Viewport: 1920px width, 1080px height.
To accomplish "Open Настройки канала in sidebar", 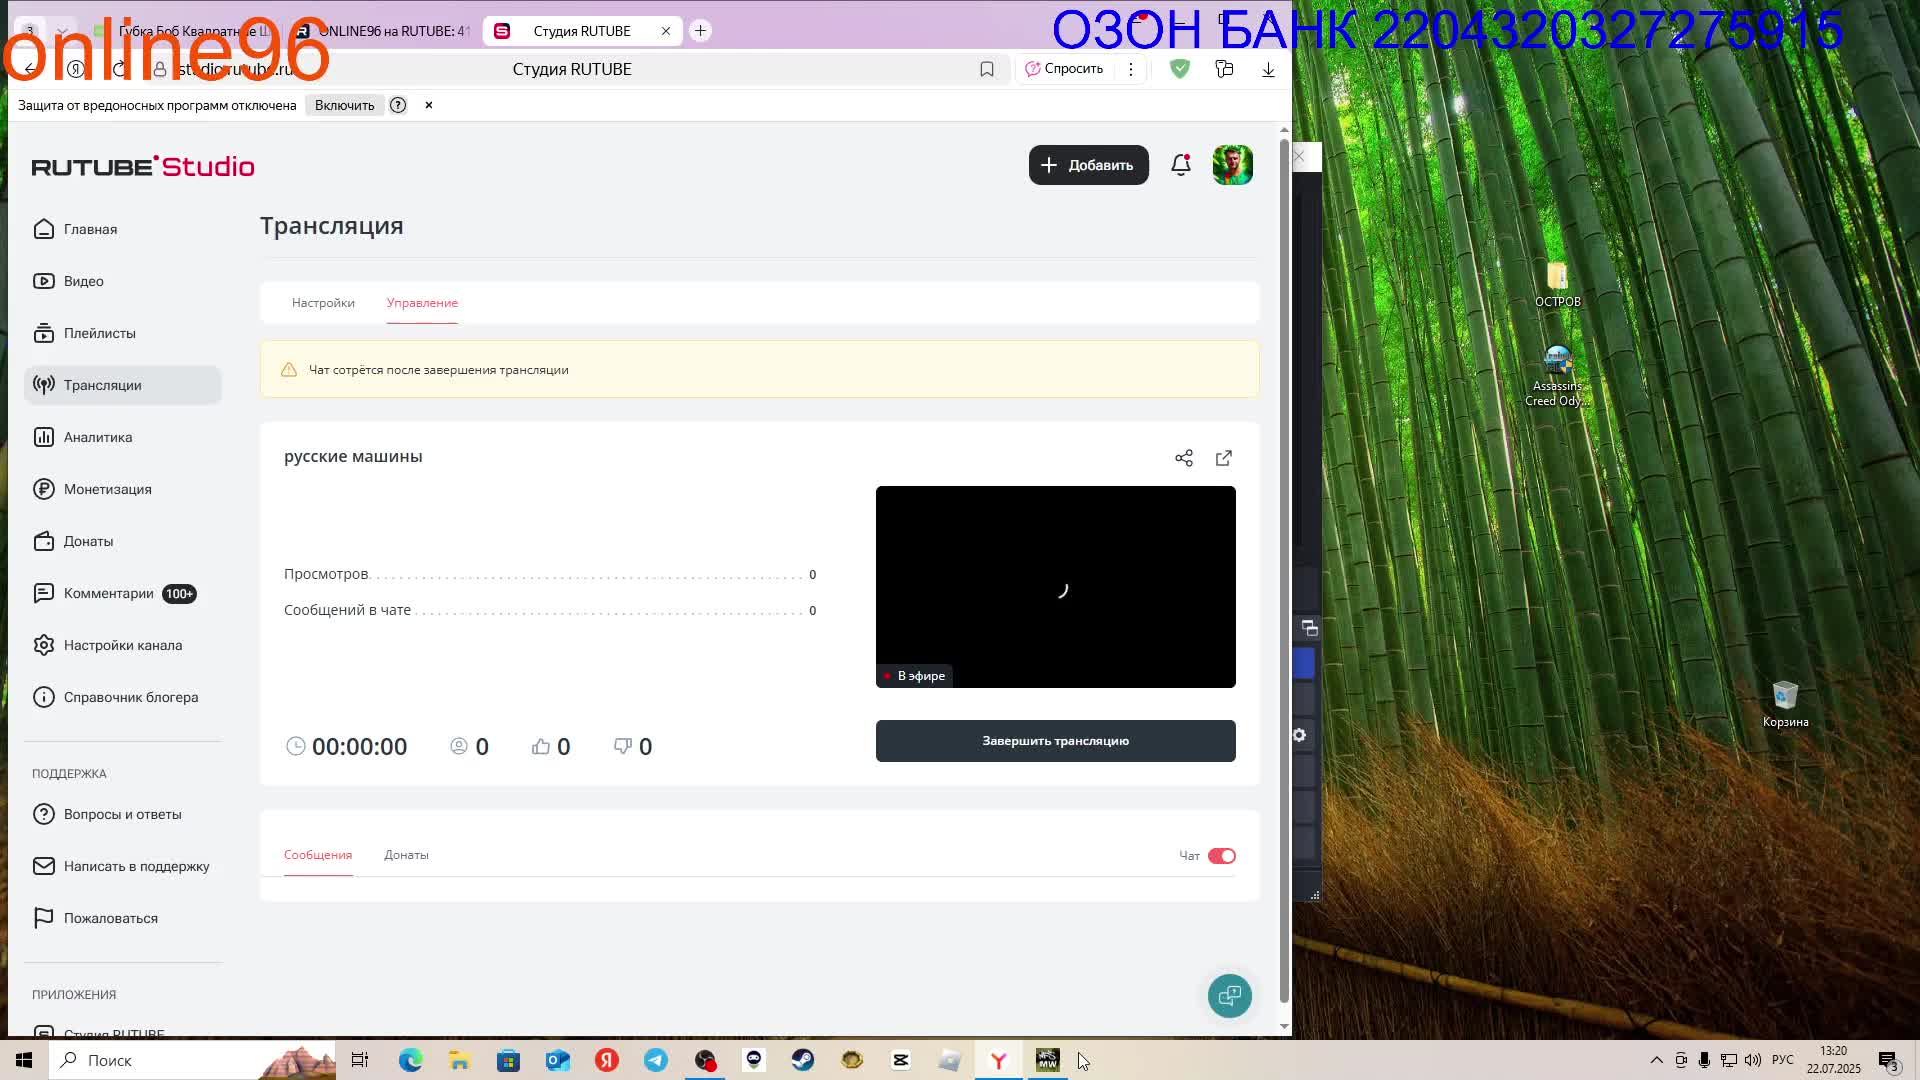I will (122, 645).
